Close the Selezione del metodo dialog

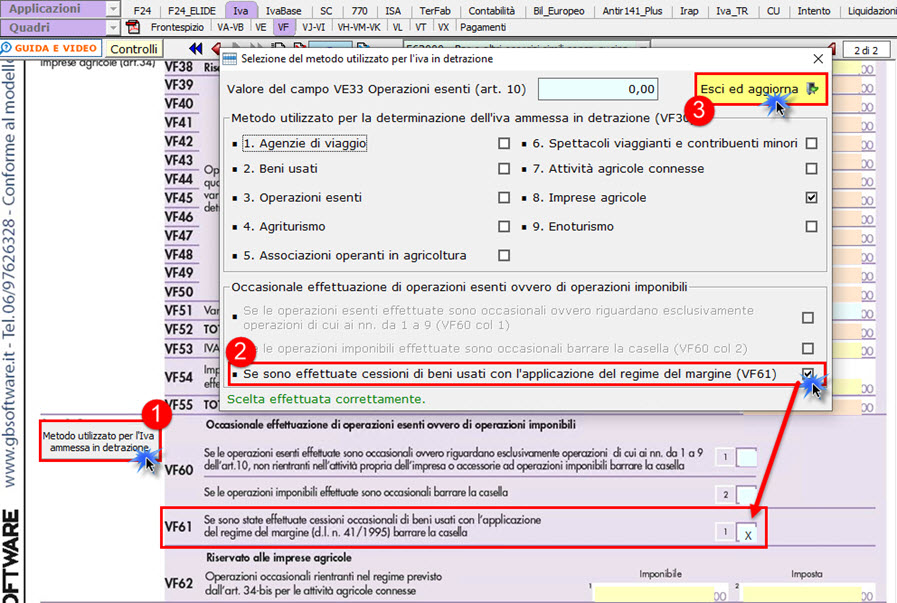tap(818, 58)
